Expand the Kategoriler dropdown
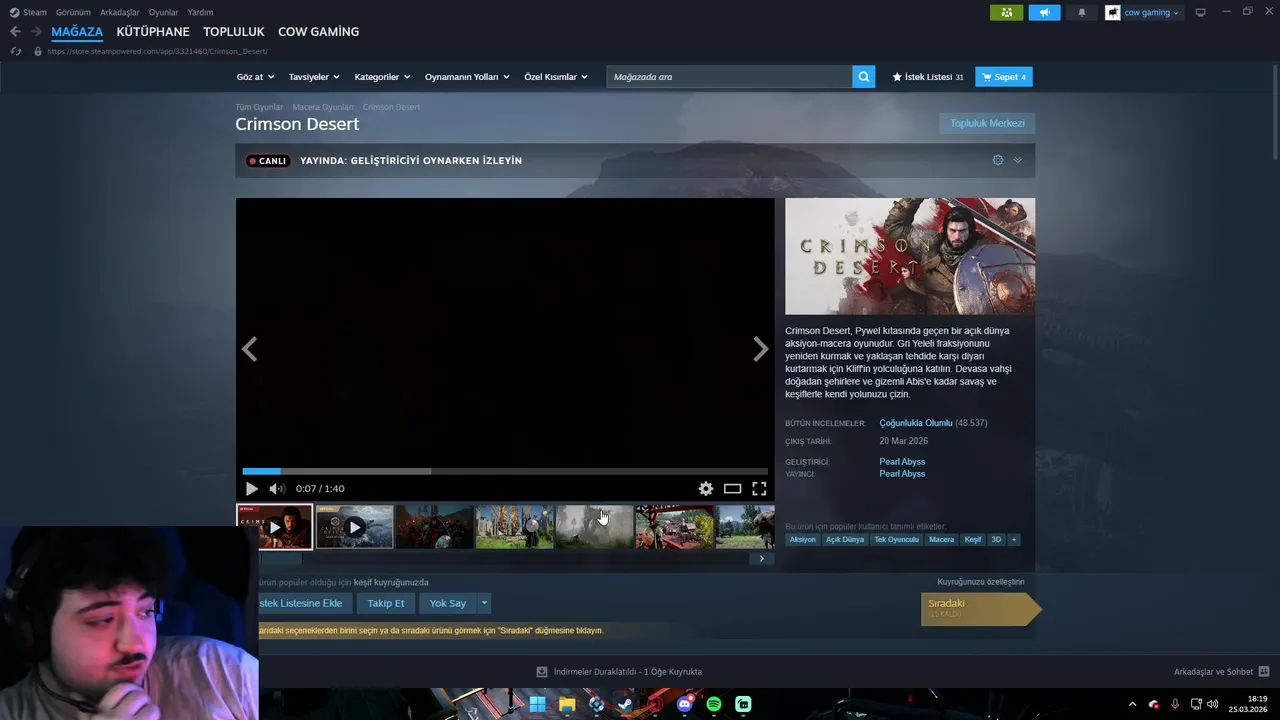 pyautogui.click(x=382, y=77)
